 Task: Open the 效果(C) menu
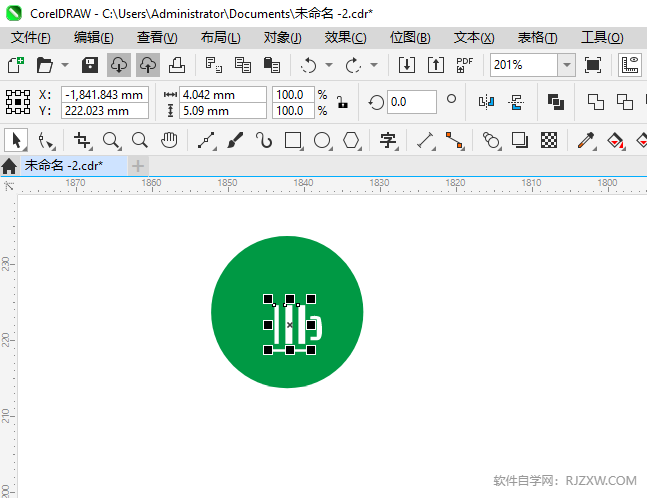[x=345, y=38]
